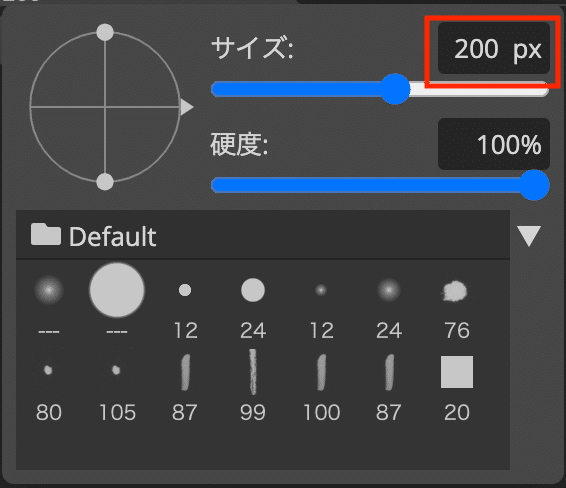Click the Default folder name text
566x488 pixels.
[113, 237]
